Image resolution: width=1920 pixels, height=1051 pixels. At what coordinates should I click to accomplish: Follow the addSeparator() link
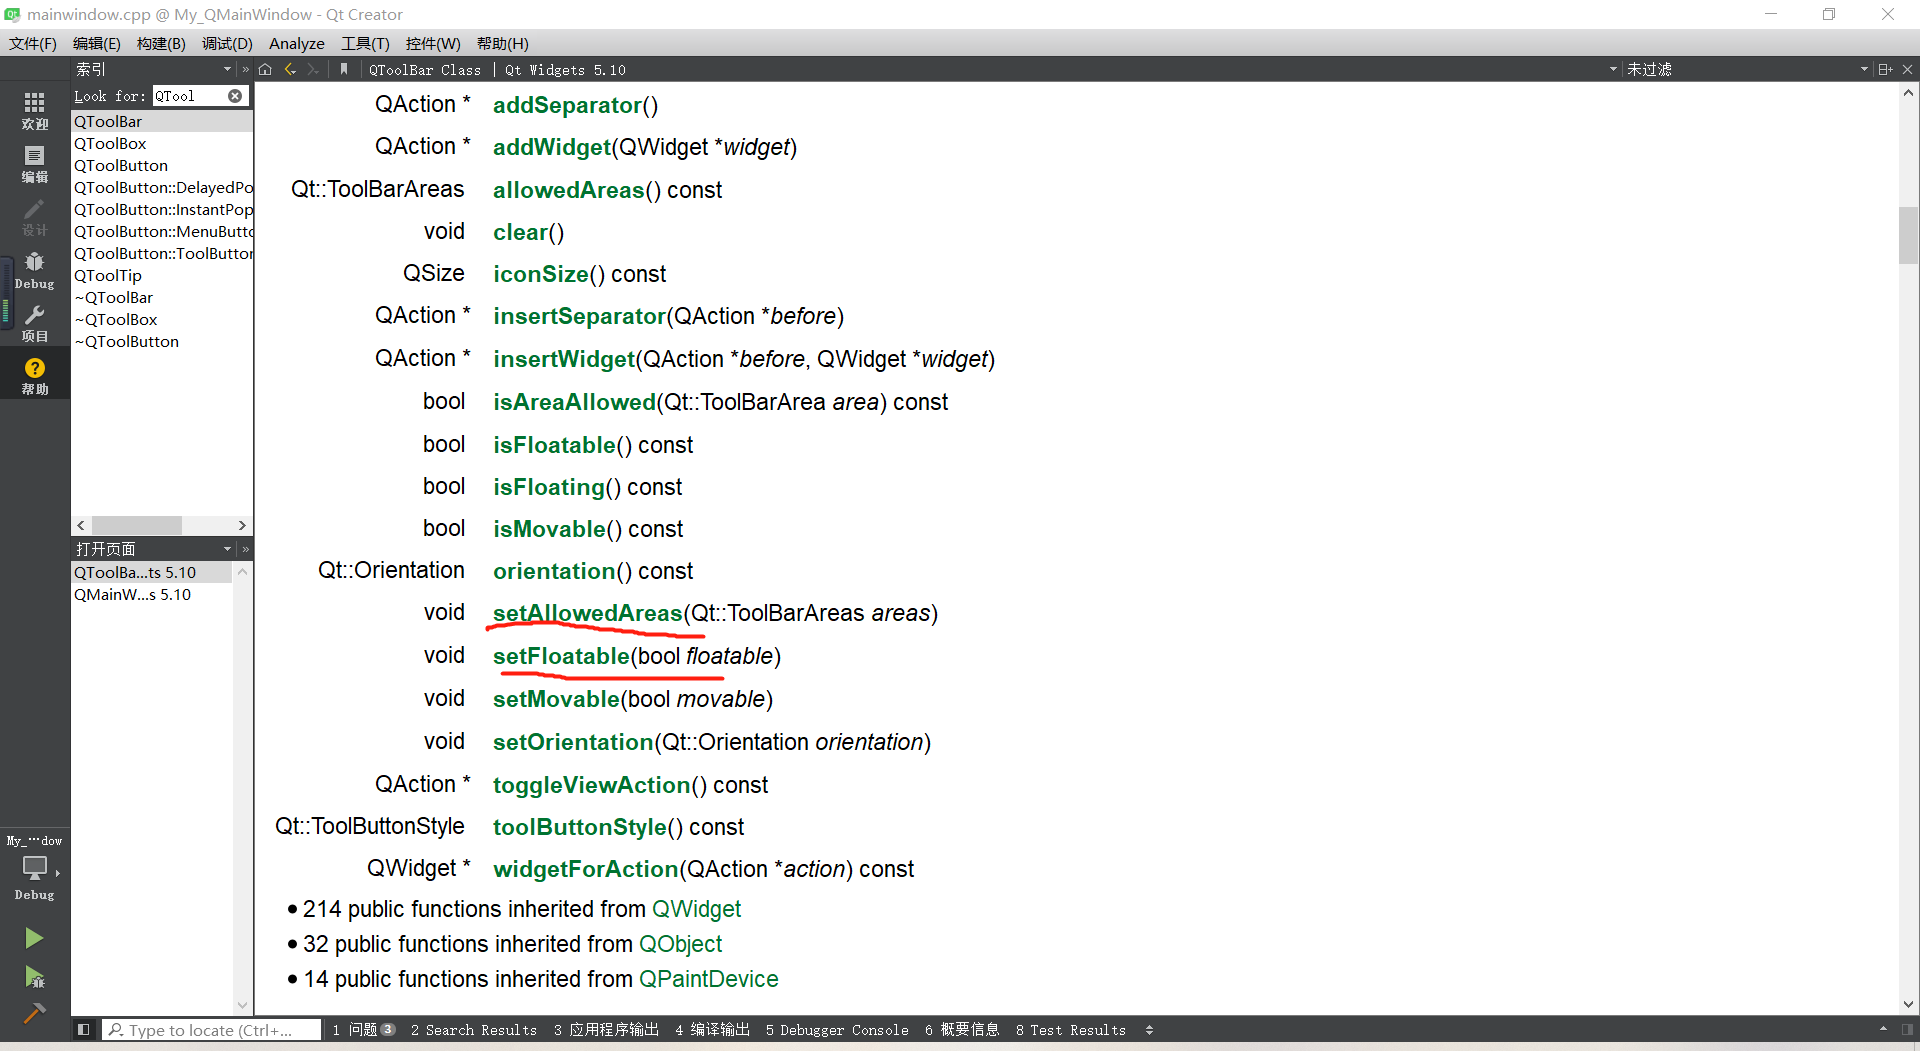tap(567, 105)
